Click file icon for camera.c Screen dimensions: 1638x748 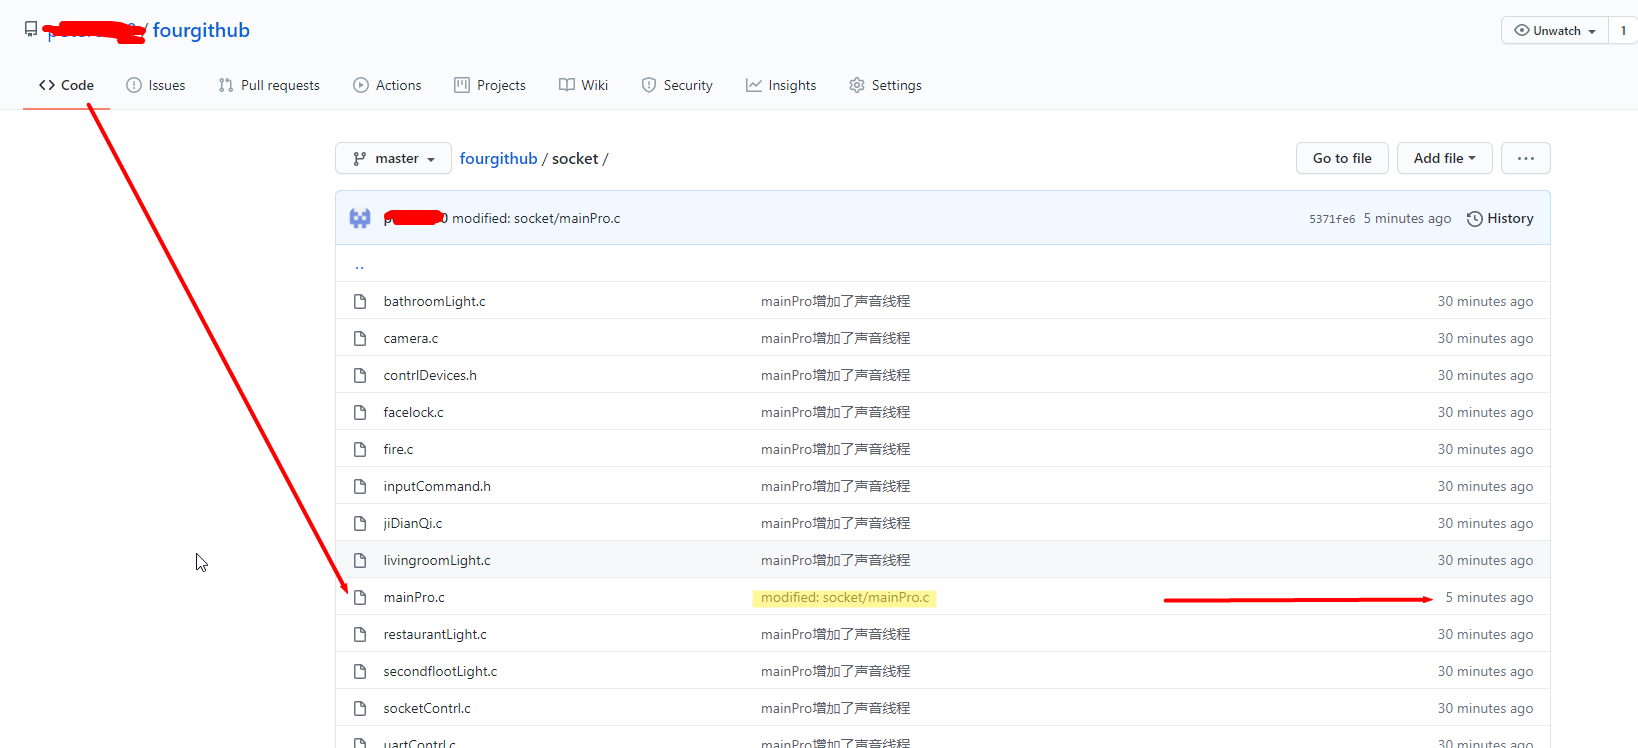(360, 338)
